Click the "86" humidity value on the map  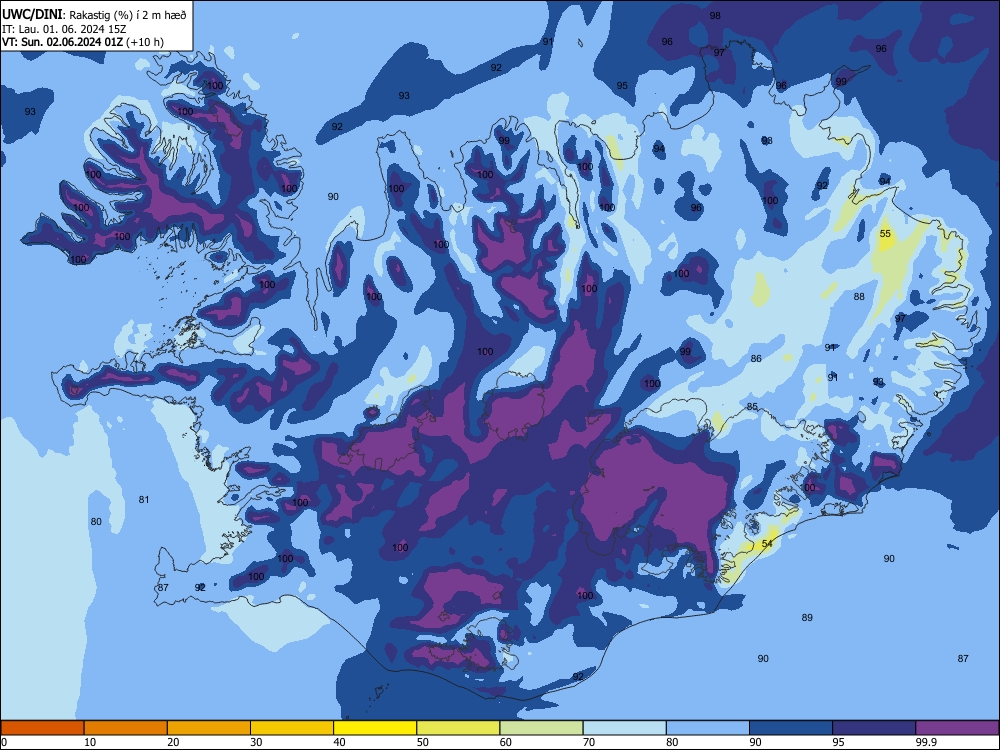[x=756, y=358]
